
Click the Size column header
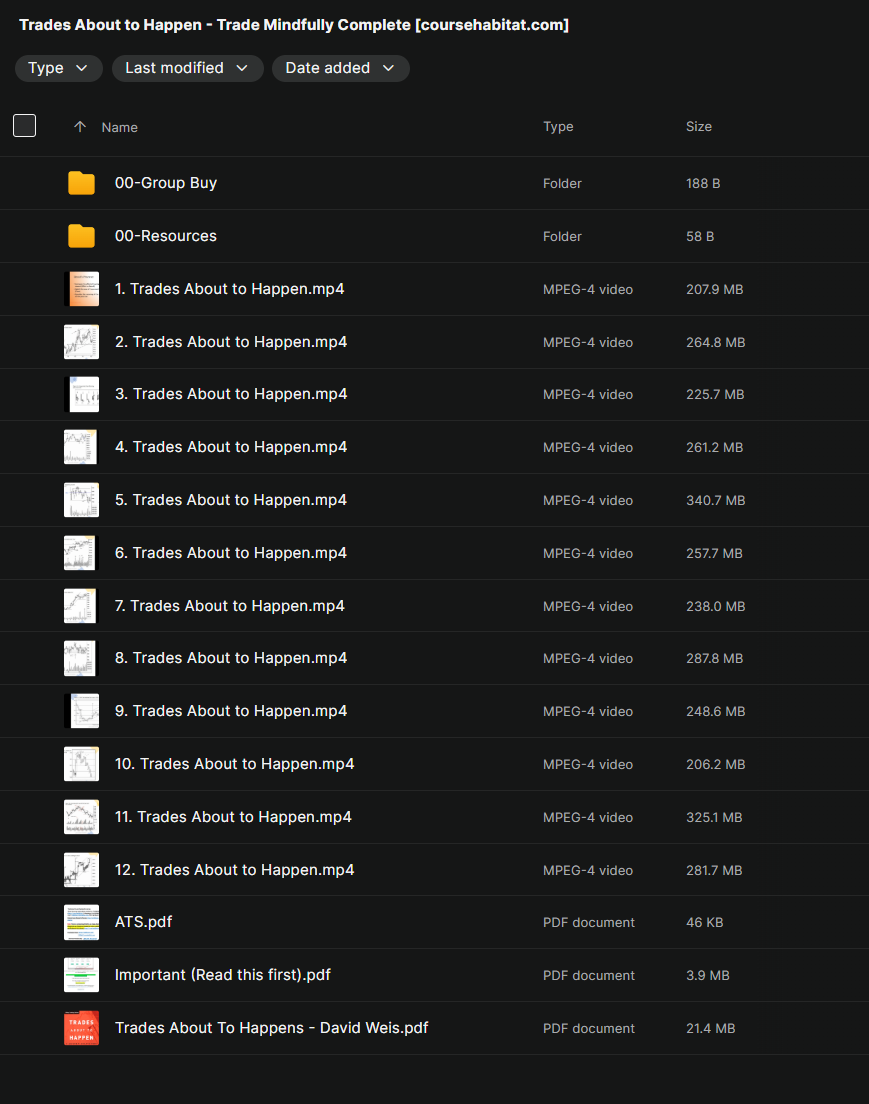click(699, 127)
